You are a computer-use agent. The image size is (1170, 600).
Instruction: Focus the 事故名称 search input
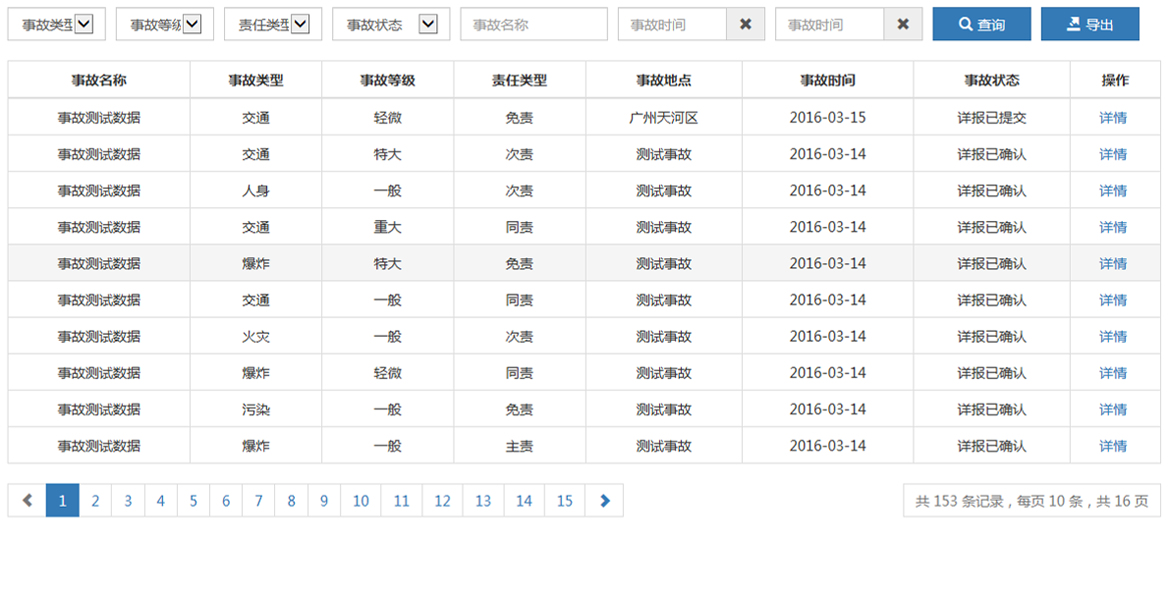pyautogui.click(x=534, y=24)
